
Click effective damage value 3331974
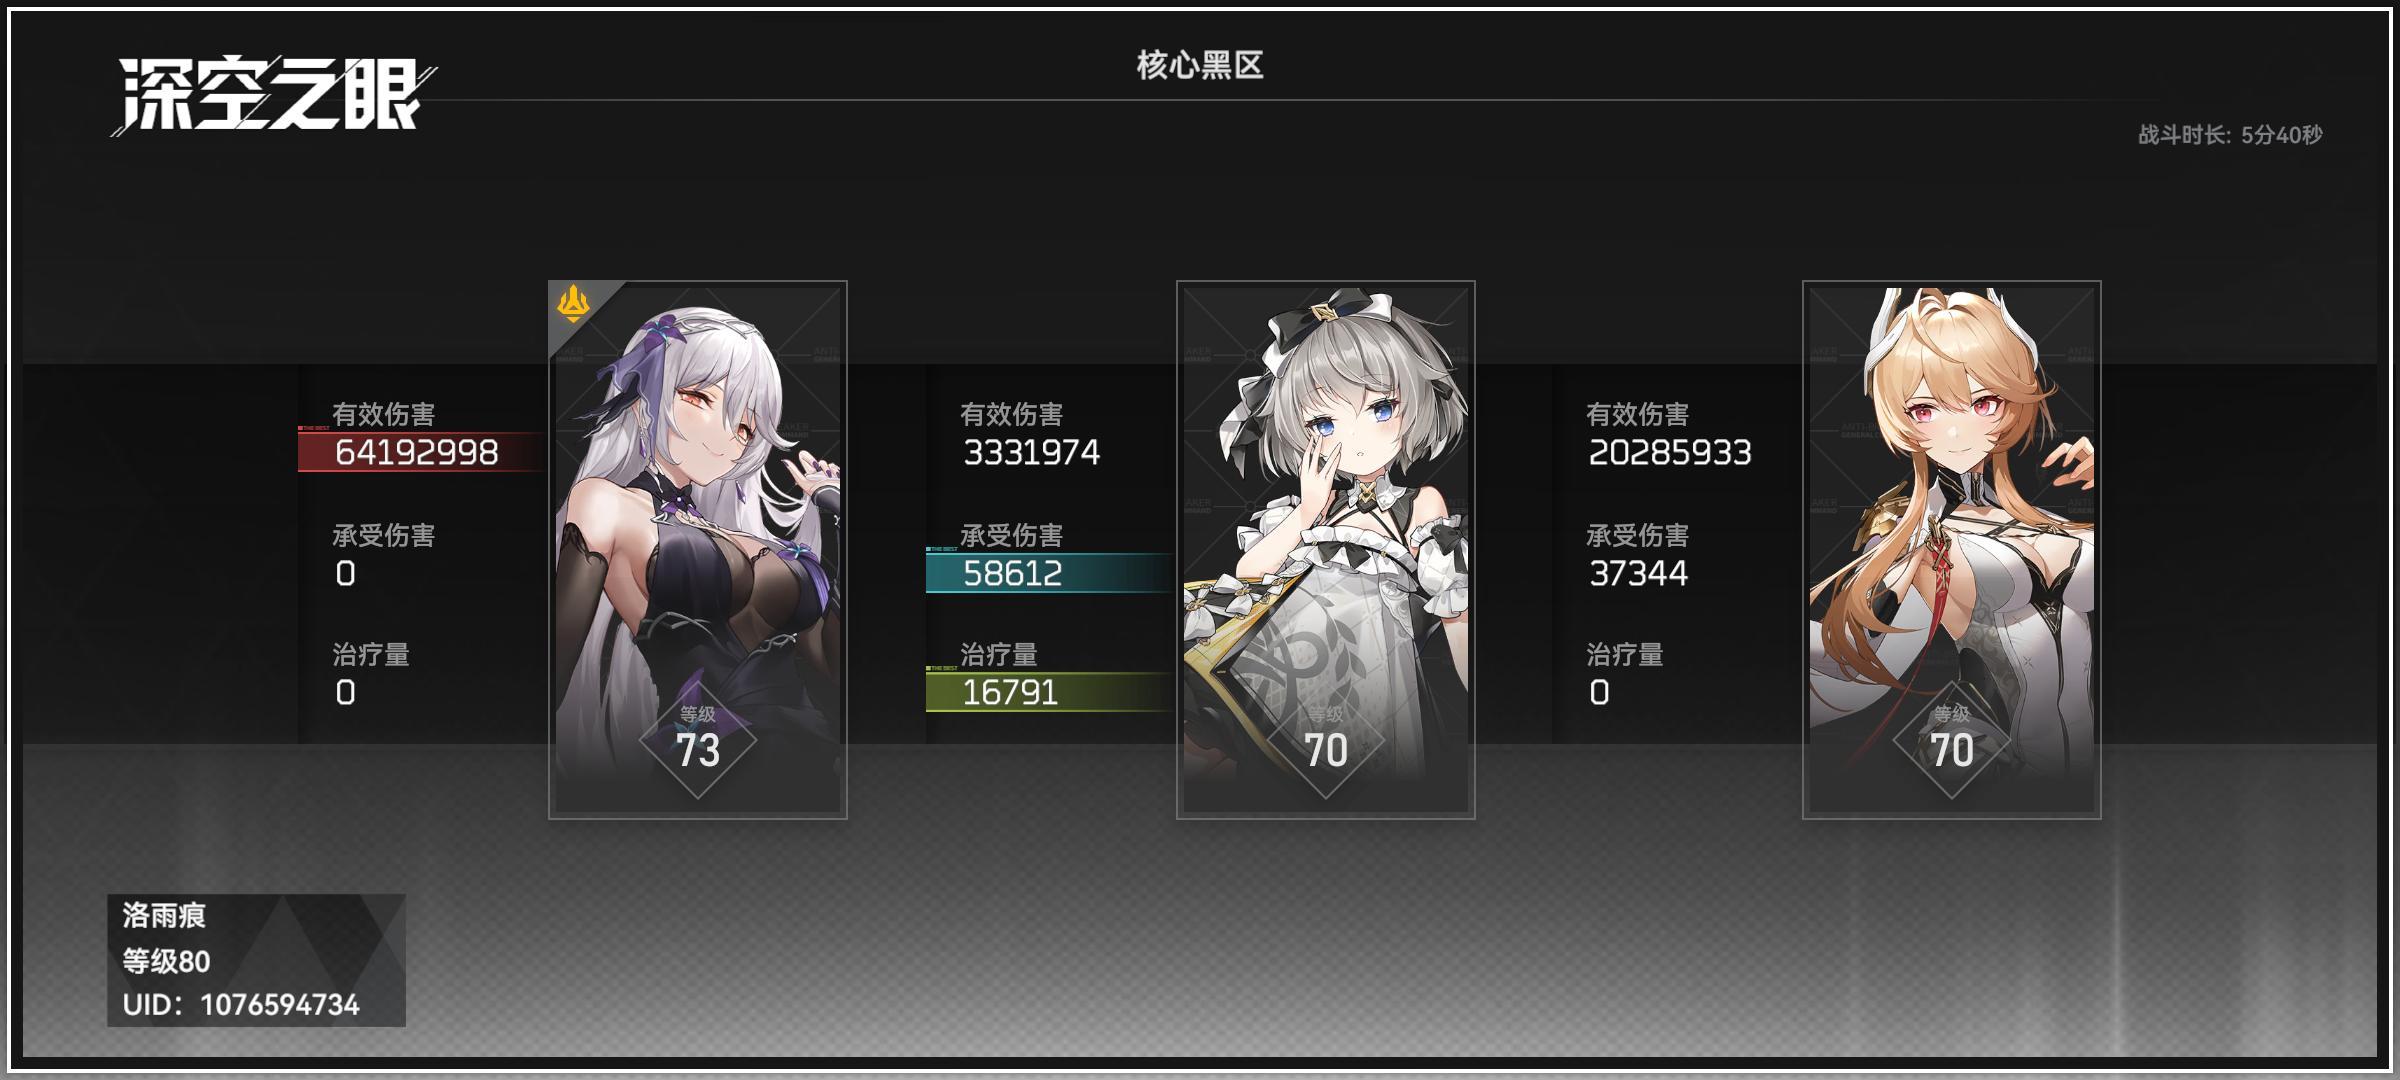(x=1031, y=453)
